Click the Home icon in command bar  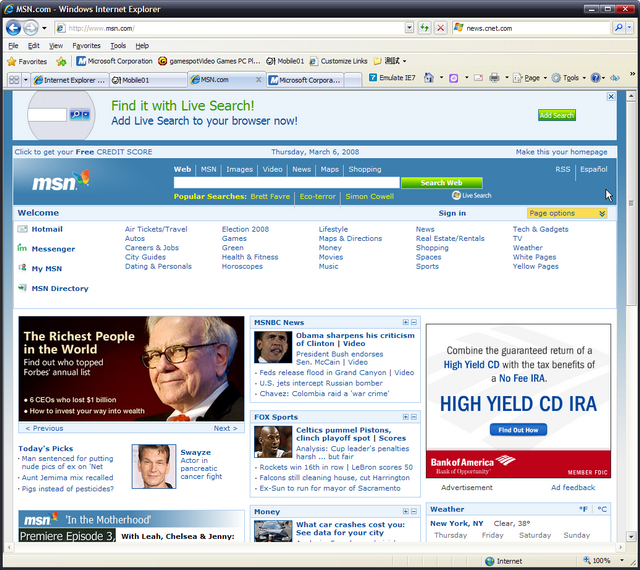pyautogui.click(x=429, y=78)
